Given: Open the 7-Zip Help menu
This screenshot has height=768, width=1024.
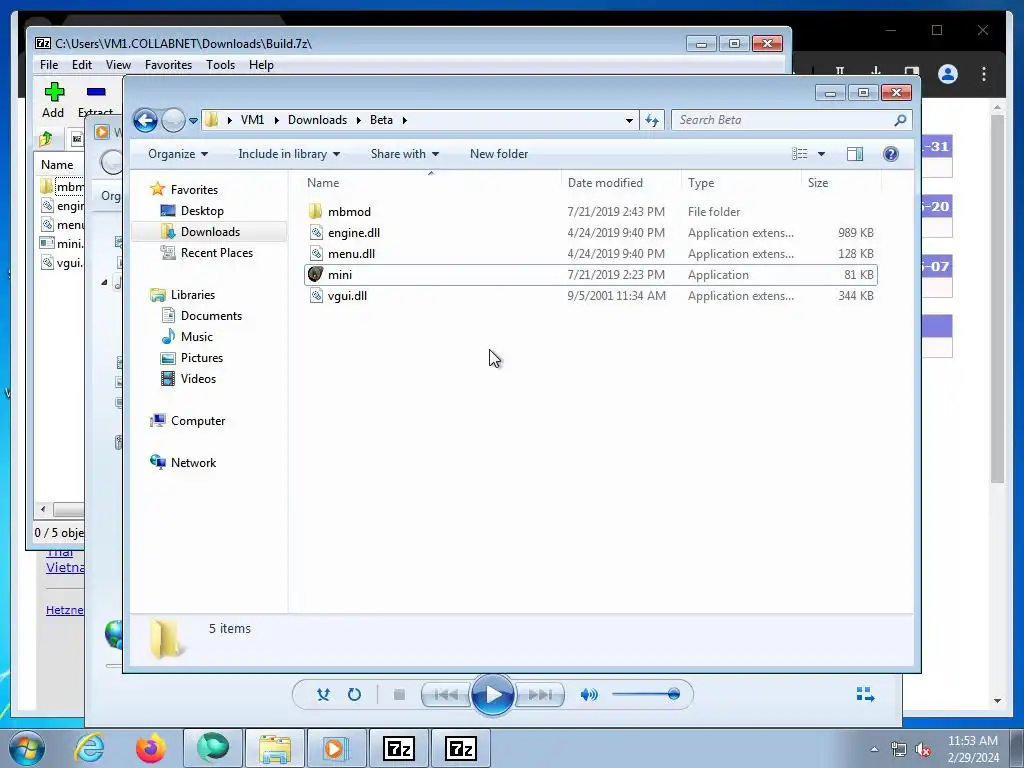Looking at the screenshot, I should click(261, 65).
